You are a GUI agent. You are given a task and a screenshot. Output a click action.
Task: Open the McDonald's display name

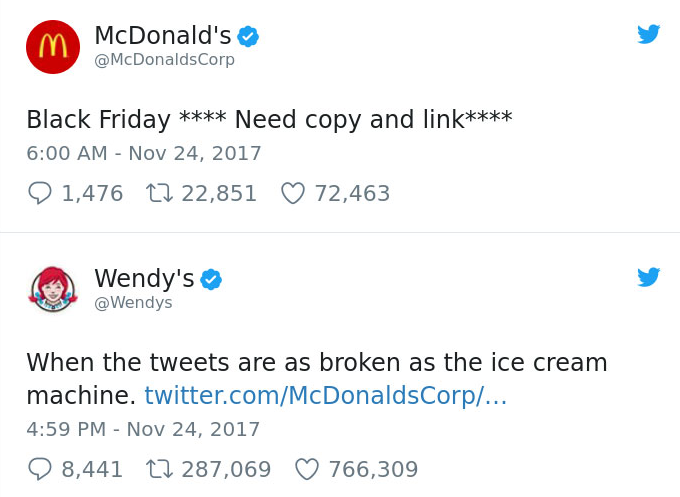163,36
